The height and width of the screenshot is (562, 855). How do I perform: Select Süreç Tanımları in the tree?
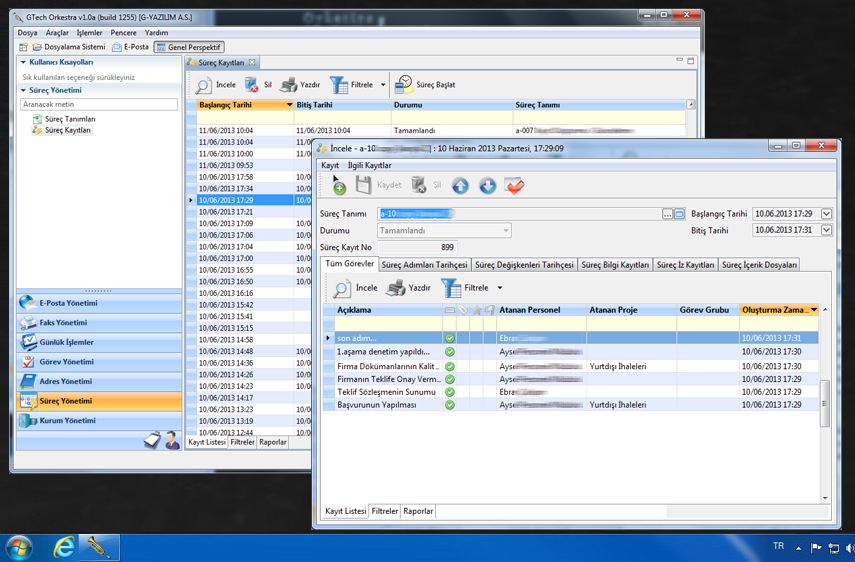point(70,119)
